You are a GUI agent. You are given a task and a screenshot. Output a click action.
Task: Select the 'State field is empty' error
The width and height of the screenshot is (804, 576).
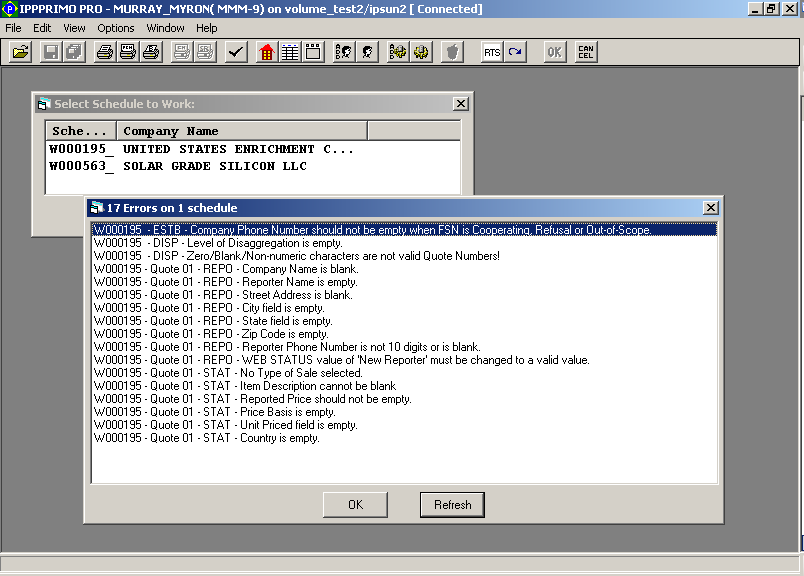tap(404, 321)
